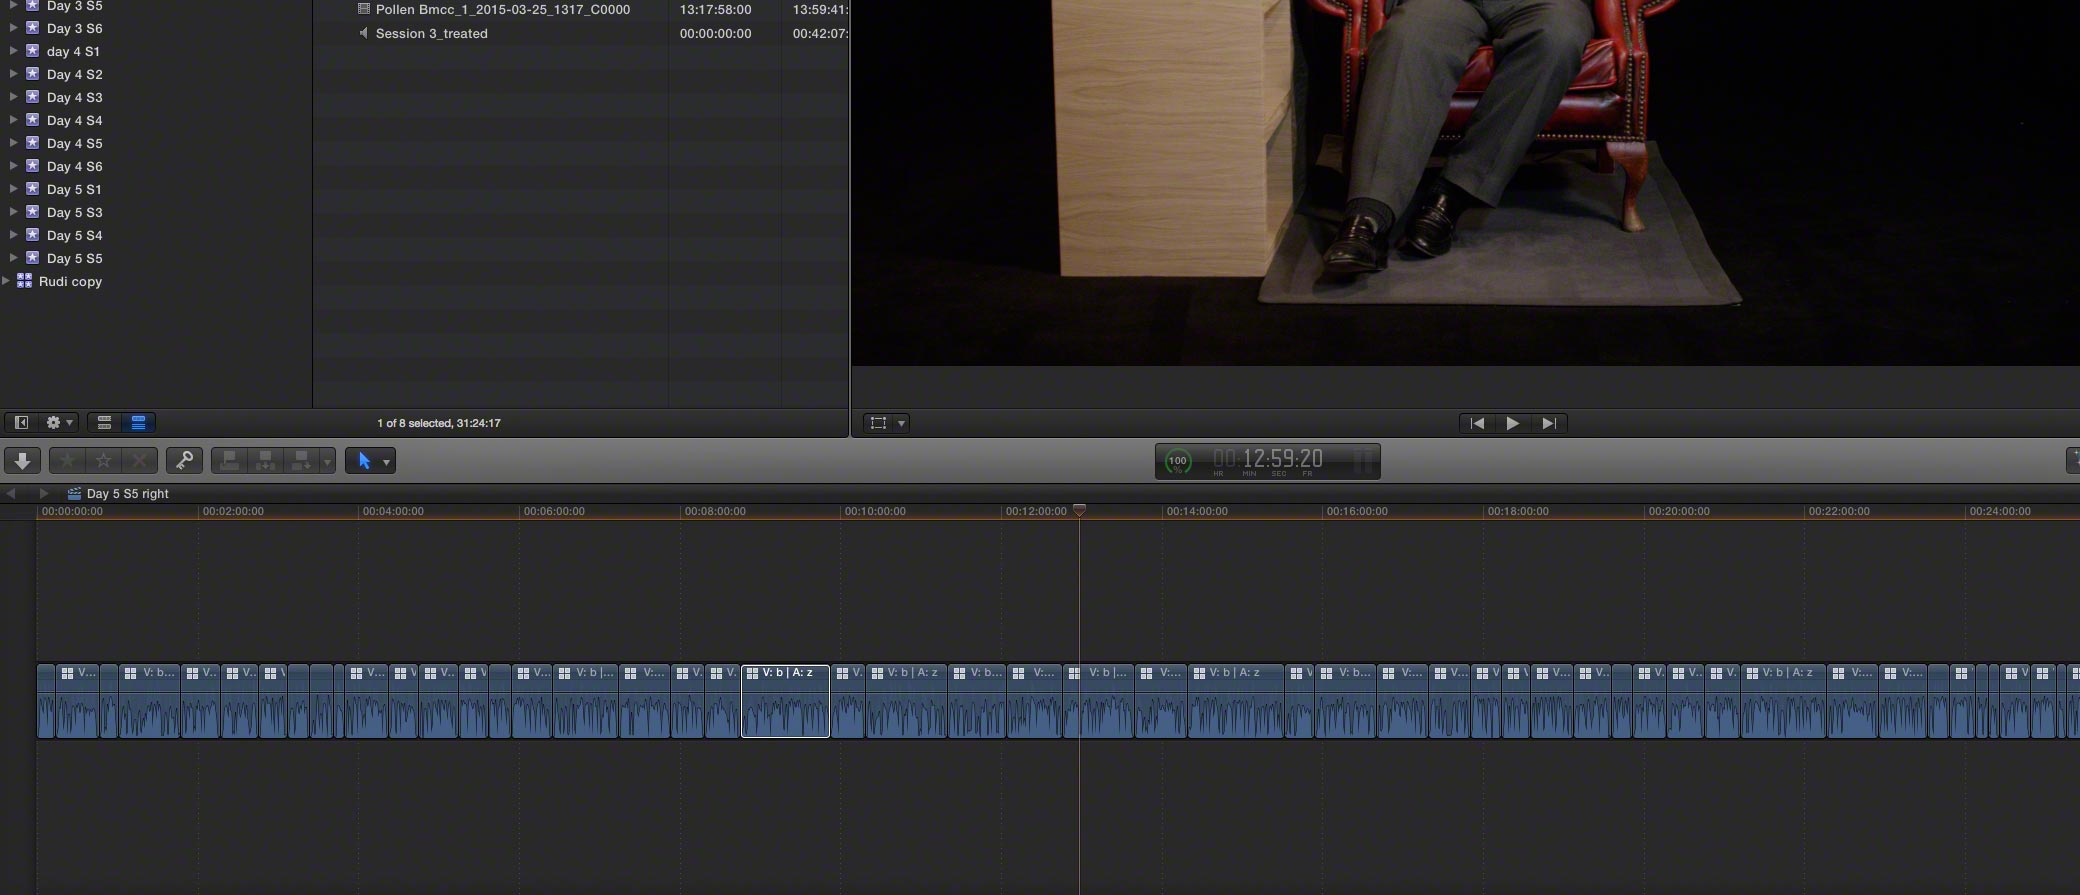Click the 00:16:00:00 ruler position
This screenshot has height=895, width=2080.
(x=1357, y=511)
